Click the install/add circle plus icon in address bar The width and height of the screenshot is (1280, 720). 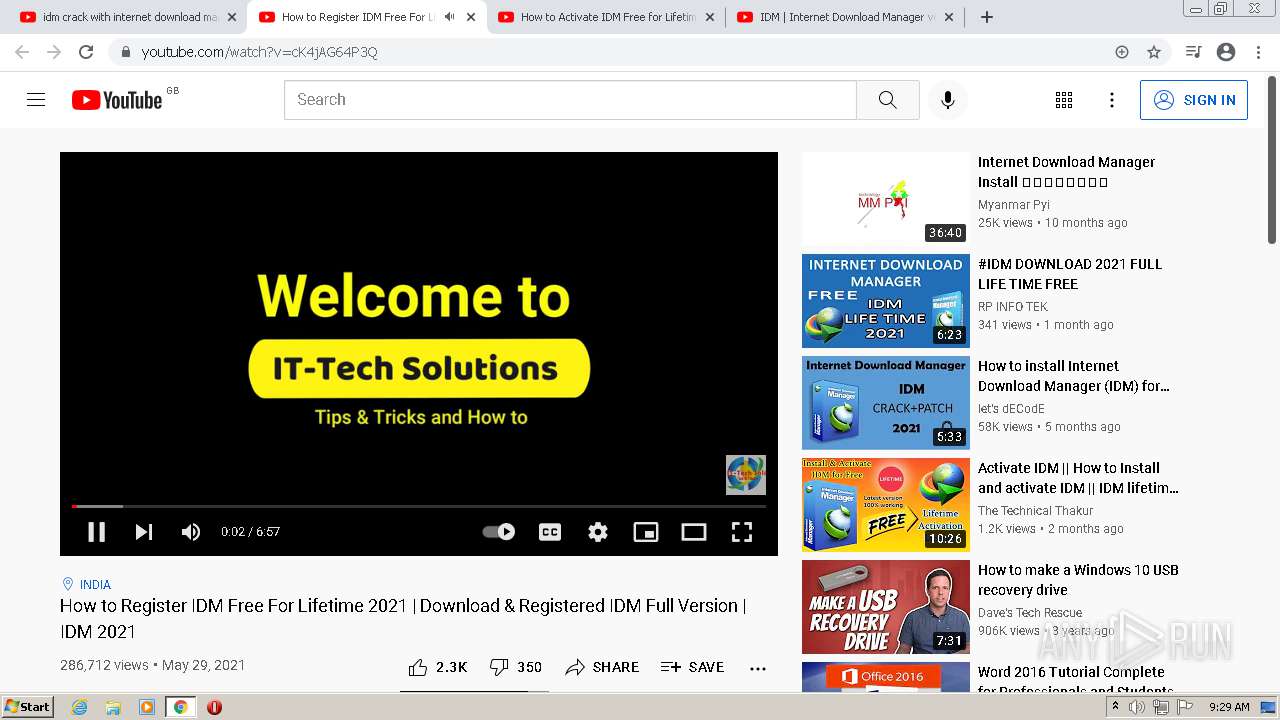click(x=1122, y=52)
